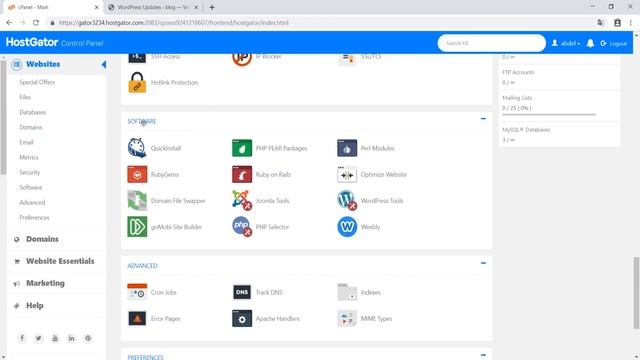Image resolution: width=640 pixels, height=360 pixels.
Task: Open PHP Selector icon
Action: [242, 227]
